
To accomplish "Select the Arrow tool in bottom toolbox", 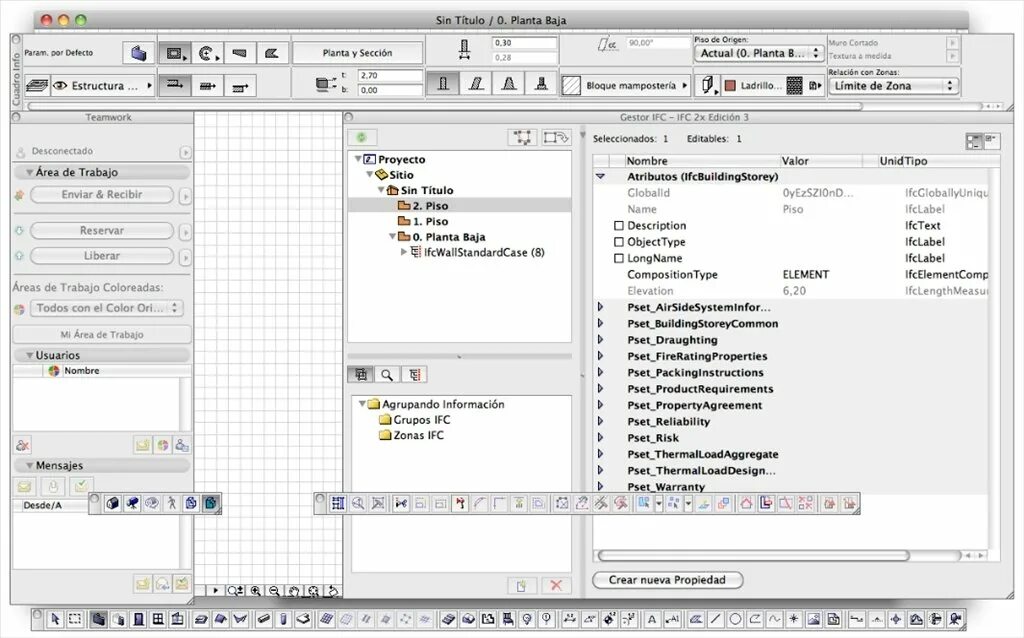I will tap(55, 618).
